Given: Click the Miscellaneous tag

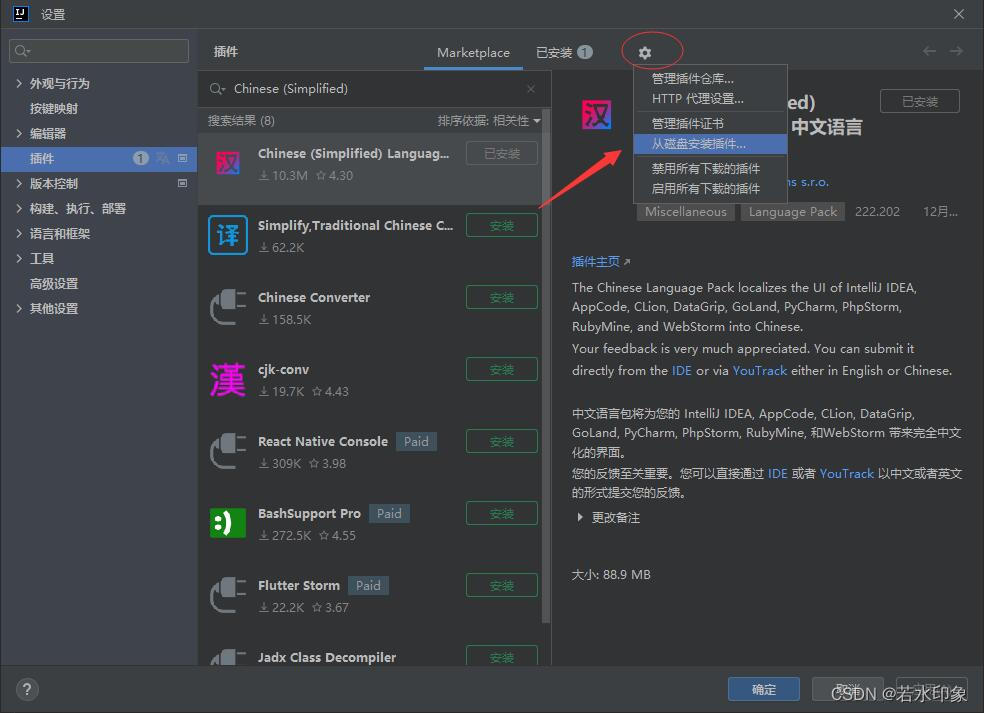Looking at the screenshot, I should click(685, 212).
